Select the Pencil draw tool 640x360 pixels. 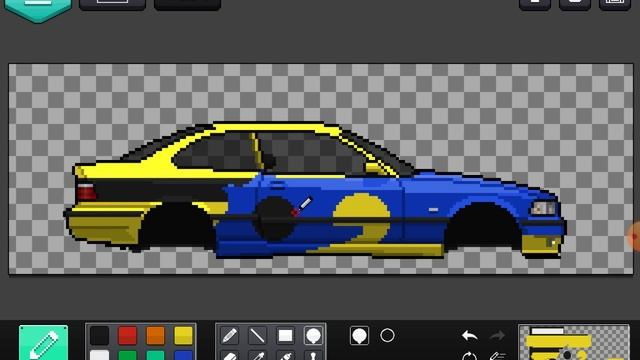click(230, 336)
